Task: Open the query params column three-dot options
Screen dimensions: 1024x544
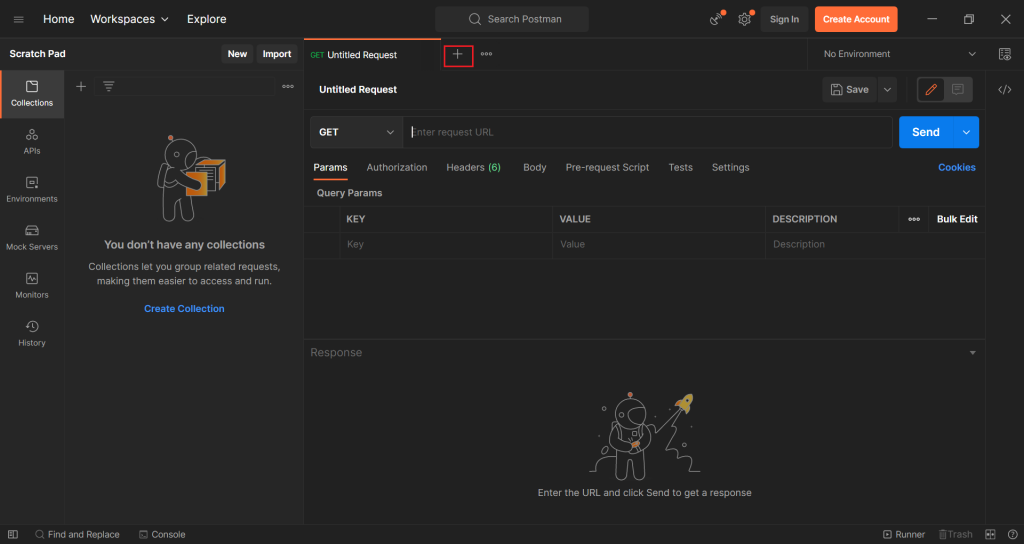Action: point(914,219)
